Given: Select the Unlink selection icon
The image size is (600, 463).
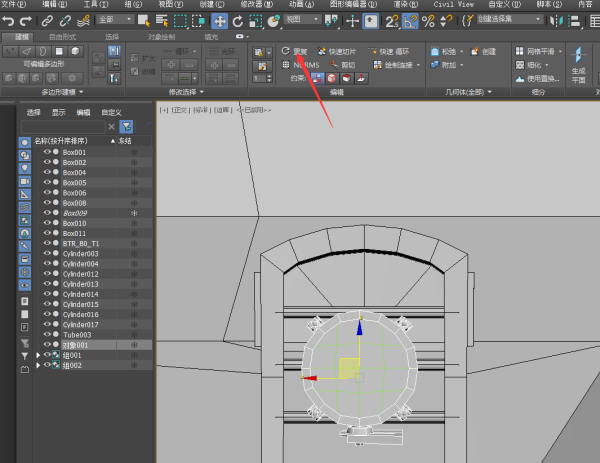Looking at the screenshot, I should tap(65, 21).
